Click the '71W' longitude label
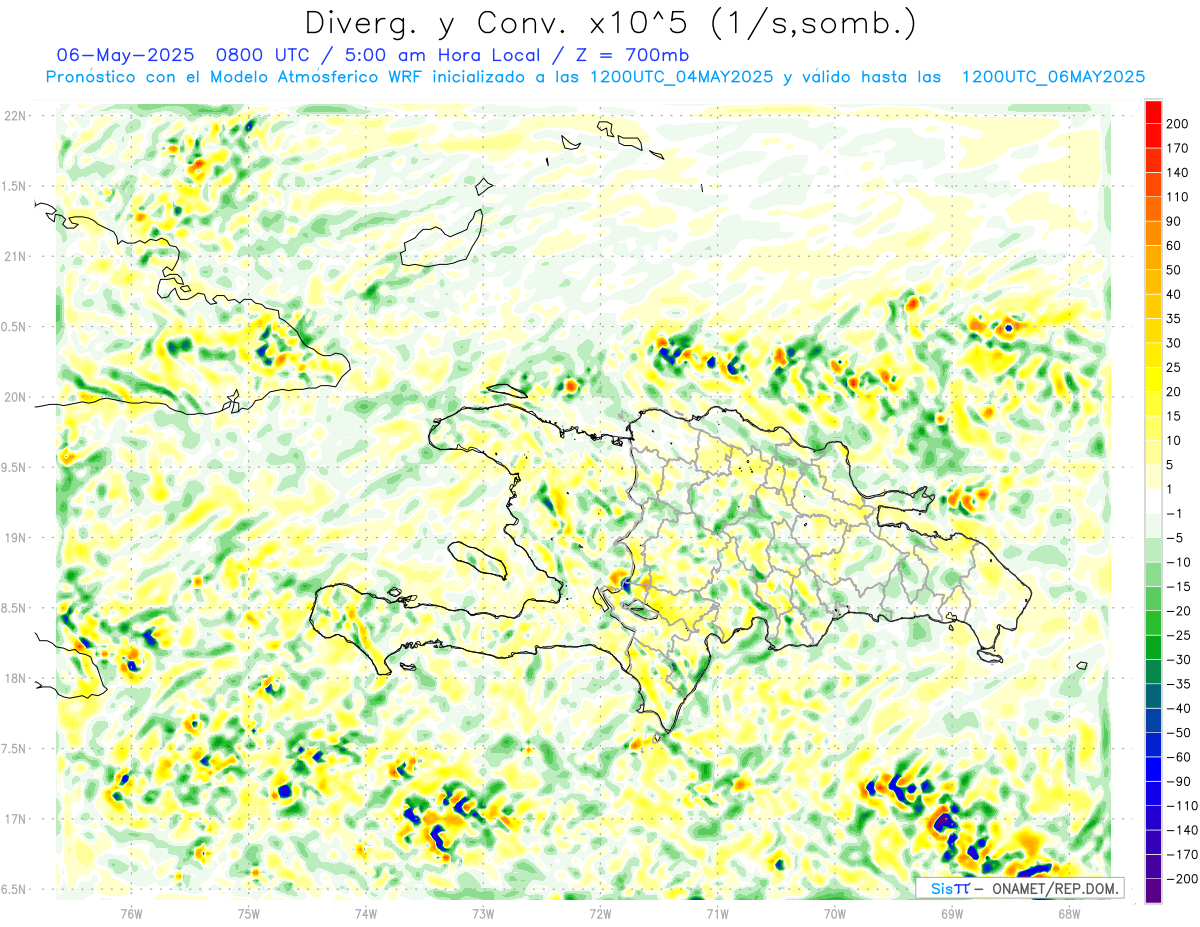The height and width of the screenshot is (927, 1200). [x=717, y=913]
